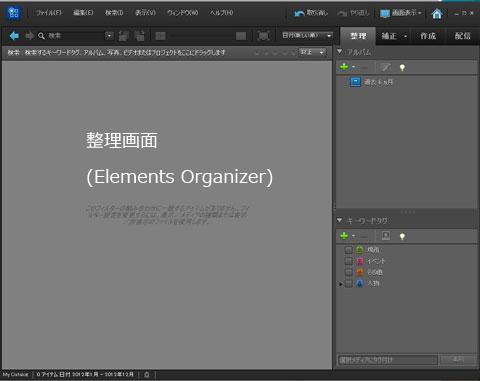Image resolution: width=480 pixels, height=381 pixels.
Task: Click the blue back arrow
Action: pyautogui.click(x=14, y=36)
